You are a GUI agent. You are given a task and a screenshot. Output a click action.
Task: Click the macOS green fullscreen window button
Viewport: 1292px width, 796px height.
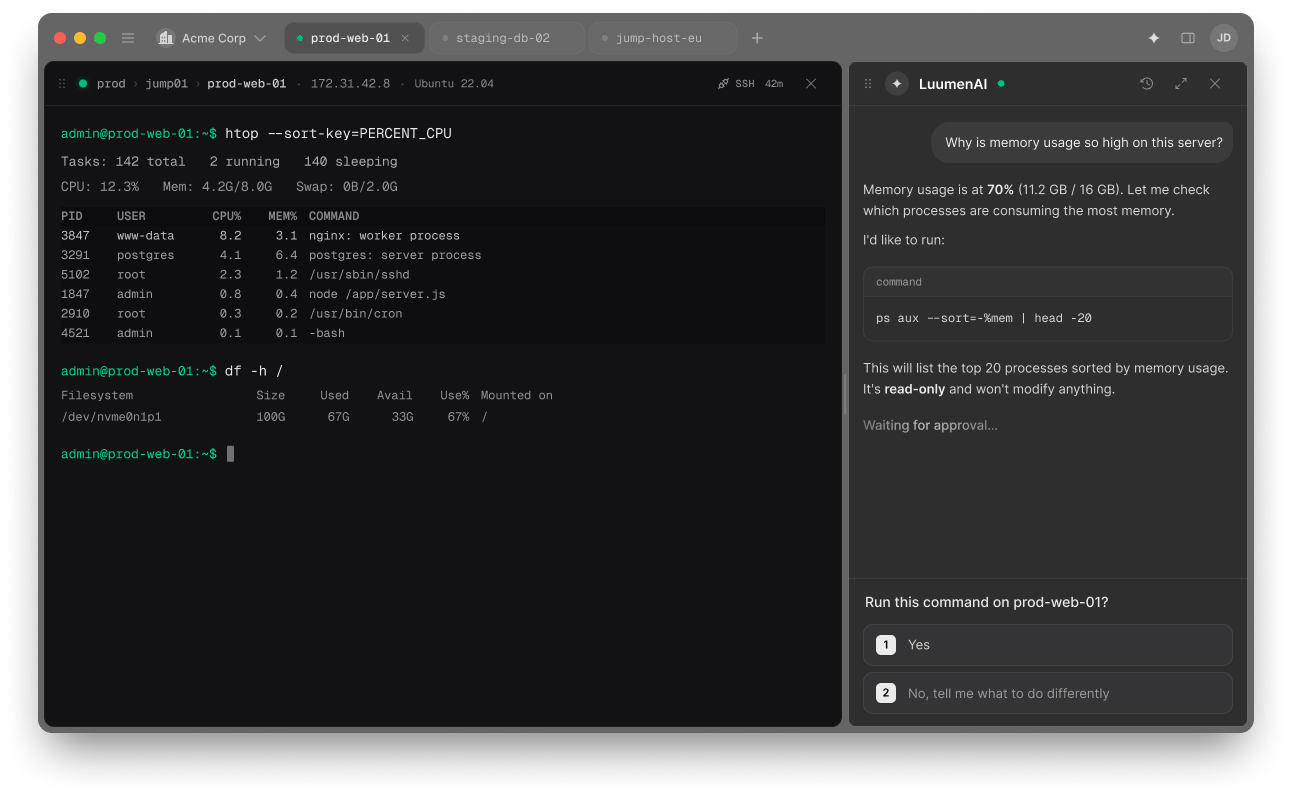100,38
